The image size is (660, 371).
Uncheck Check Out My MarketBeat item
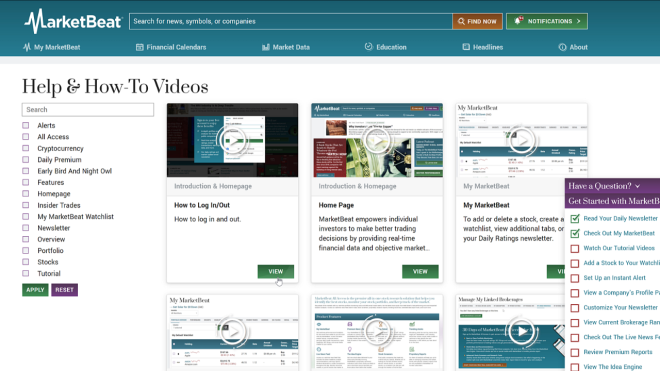tap(575, 233)
